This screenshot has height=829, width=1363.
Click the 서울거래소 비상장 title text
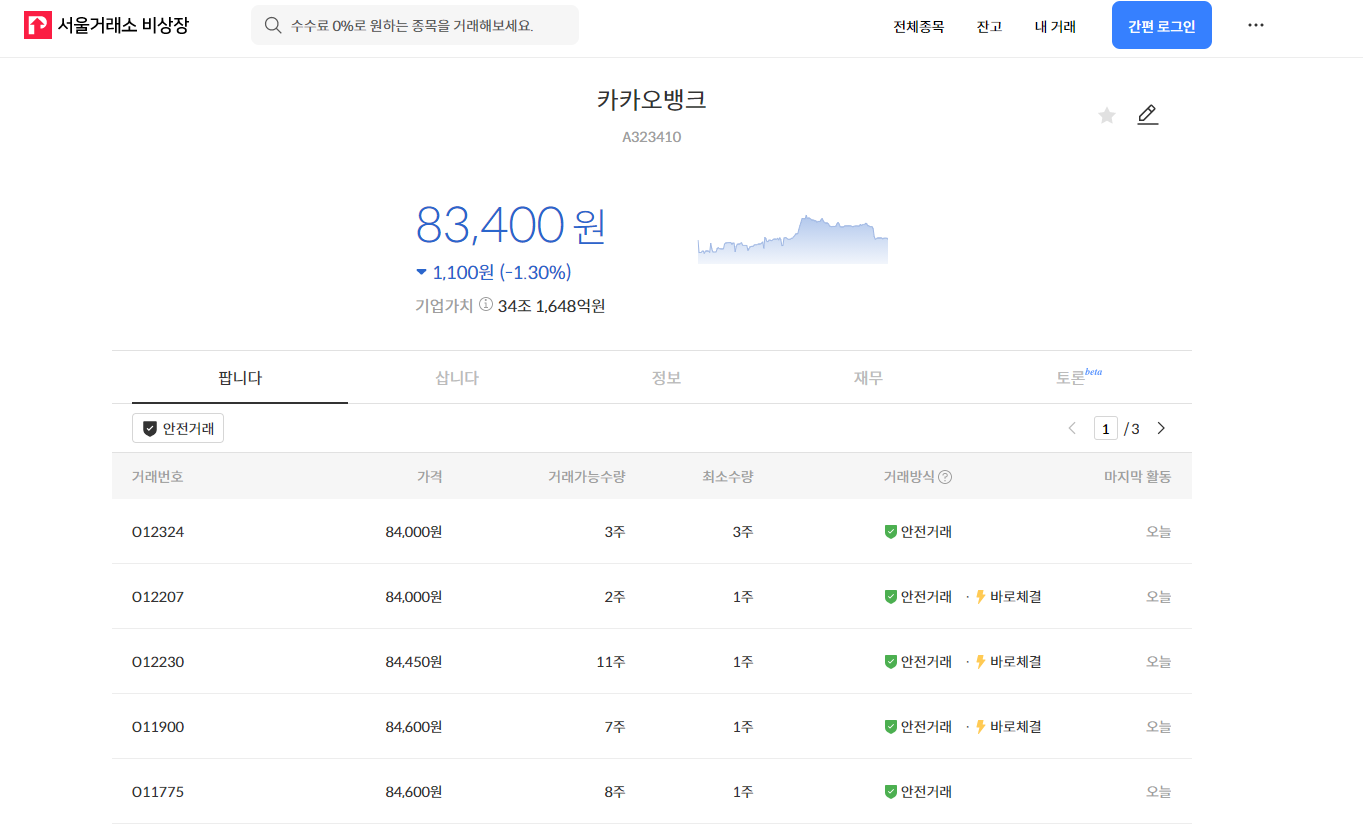(x=123, y=25)
